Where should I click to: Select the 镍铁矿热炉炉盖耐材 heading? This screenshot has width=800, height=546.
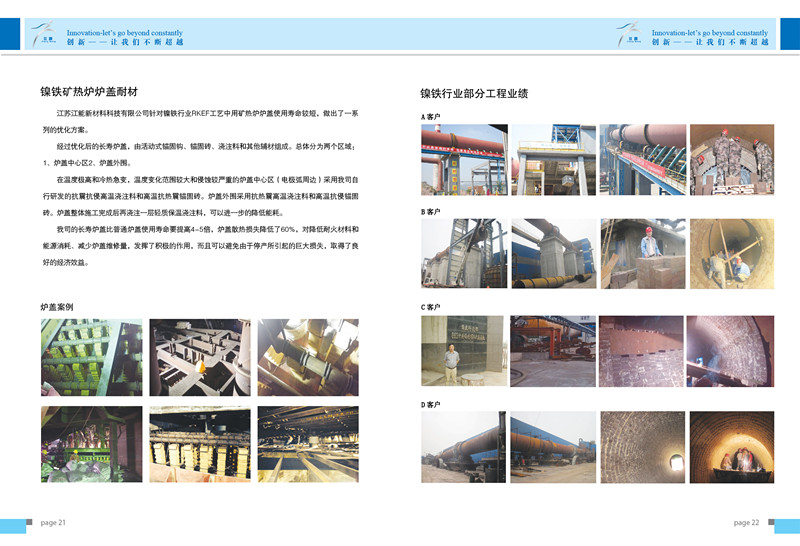point(88,92)
